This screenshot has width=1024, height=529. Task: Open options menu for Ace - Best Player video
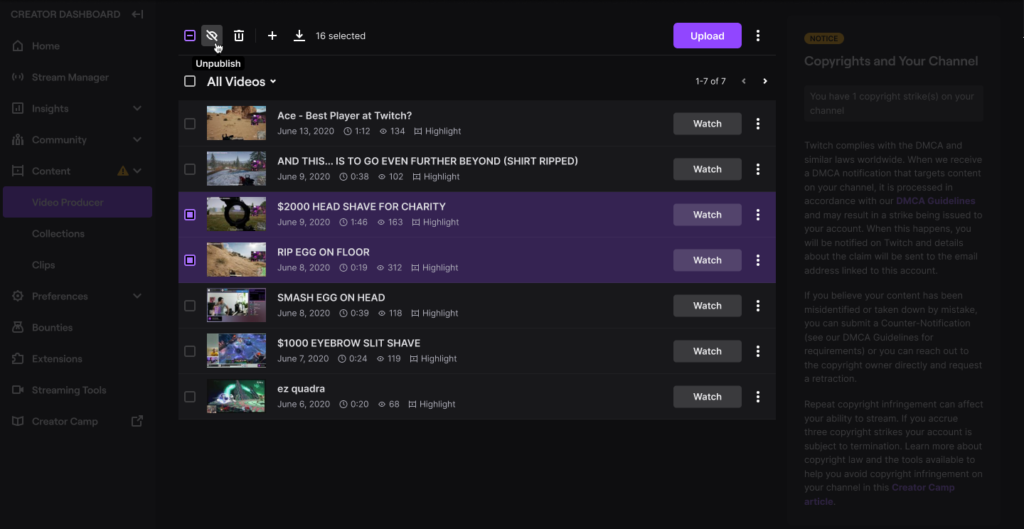coord(758,123)
